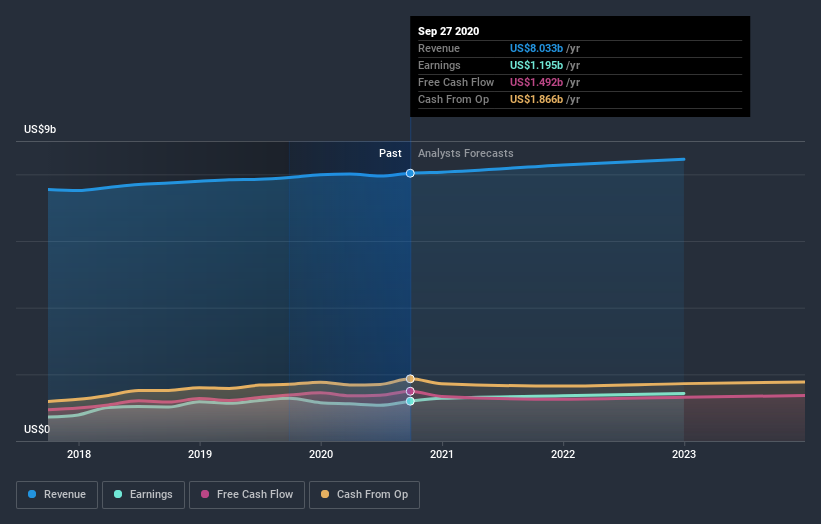Click the Analysts Forecasts label
Screen dimensions: 821x524
[465, 153]
